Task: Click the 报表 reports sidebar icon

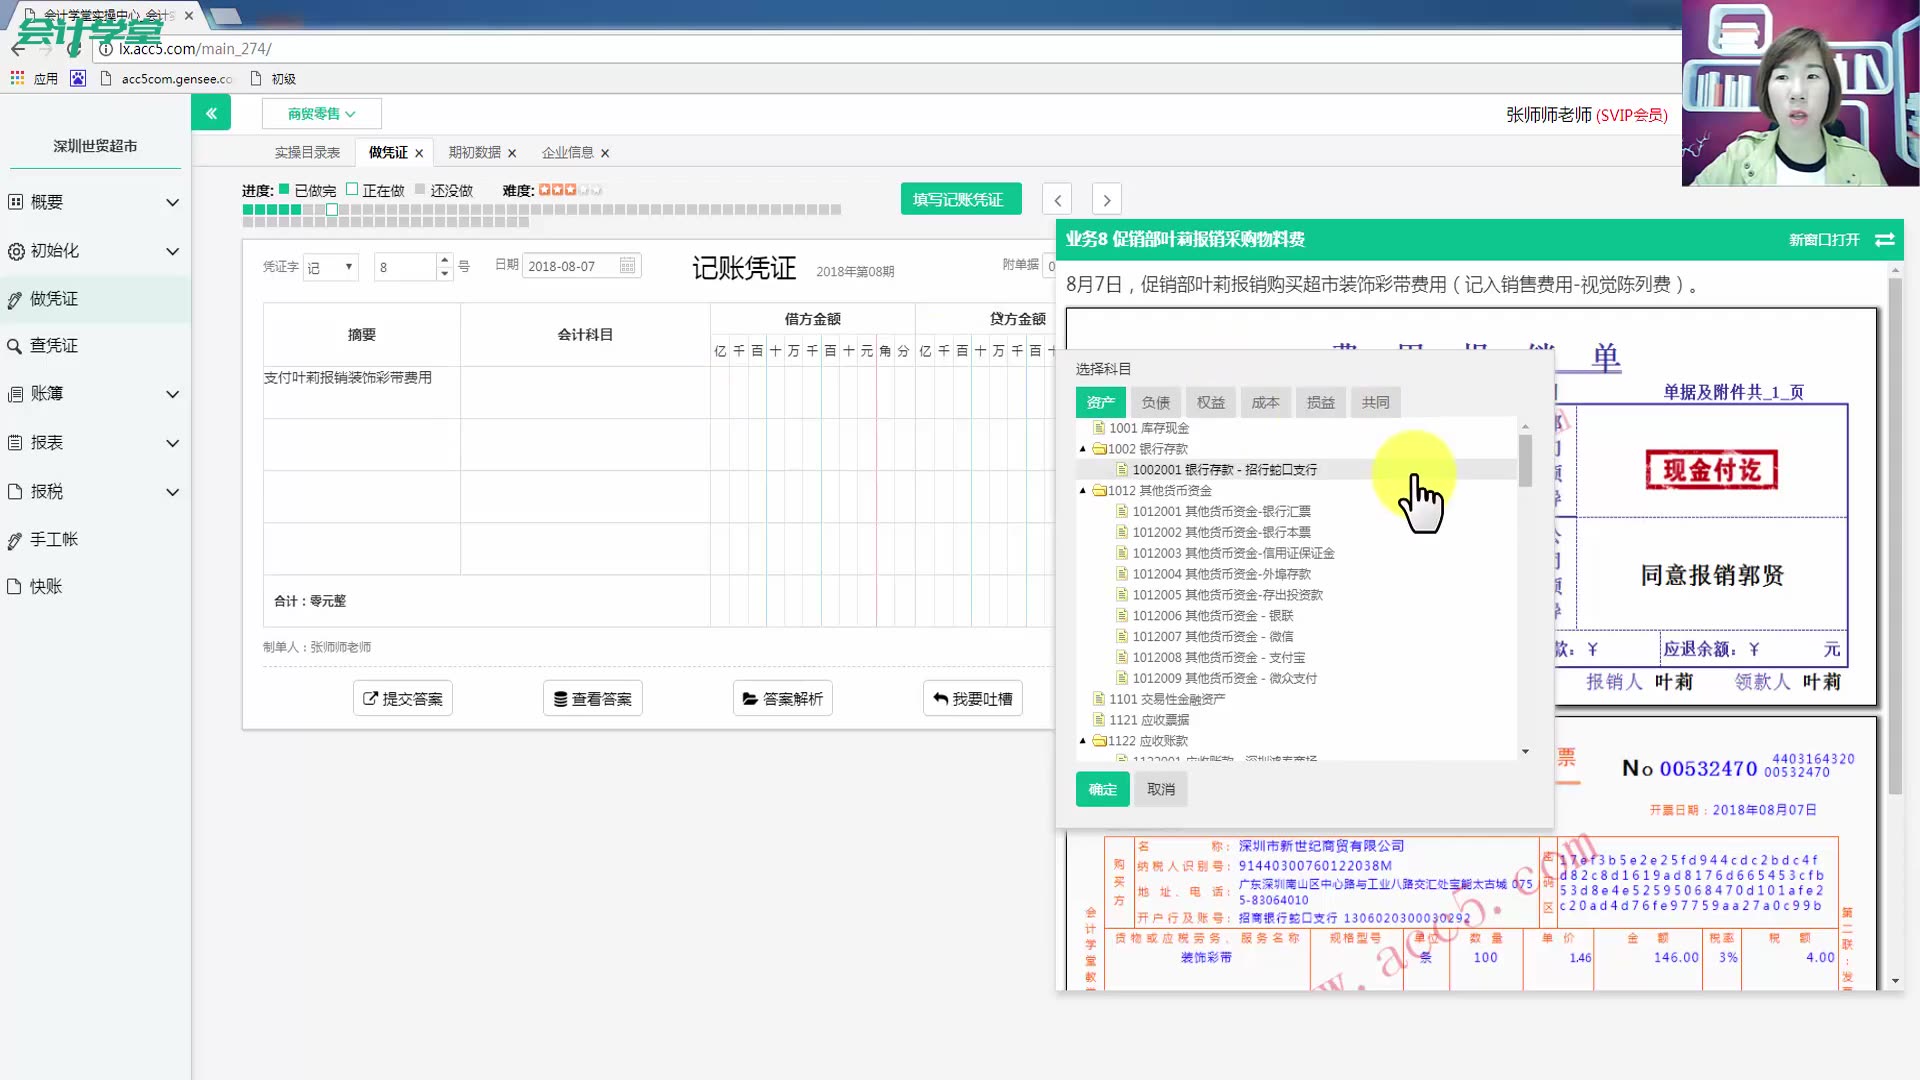Action: pyautogui.click(x=14, y=443)
